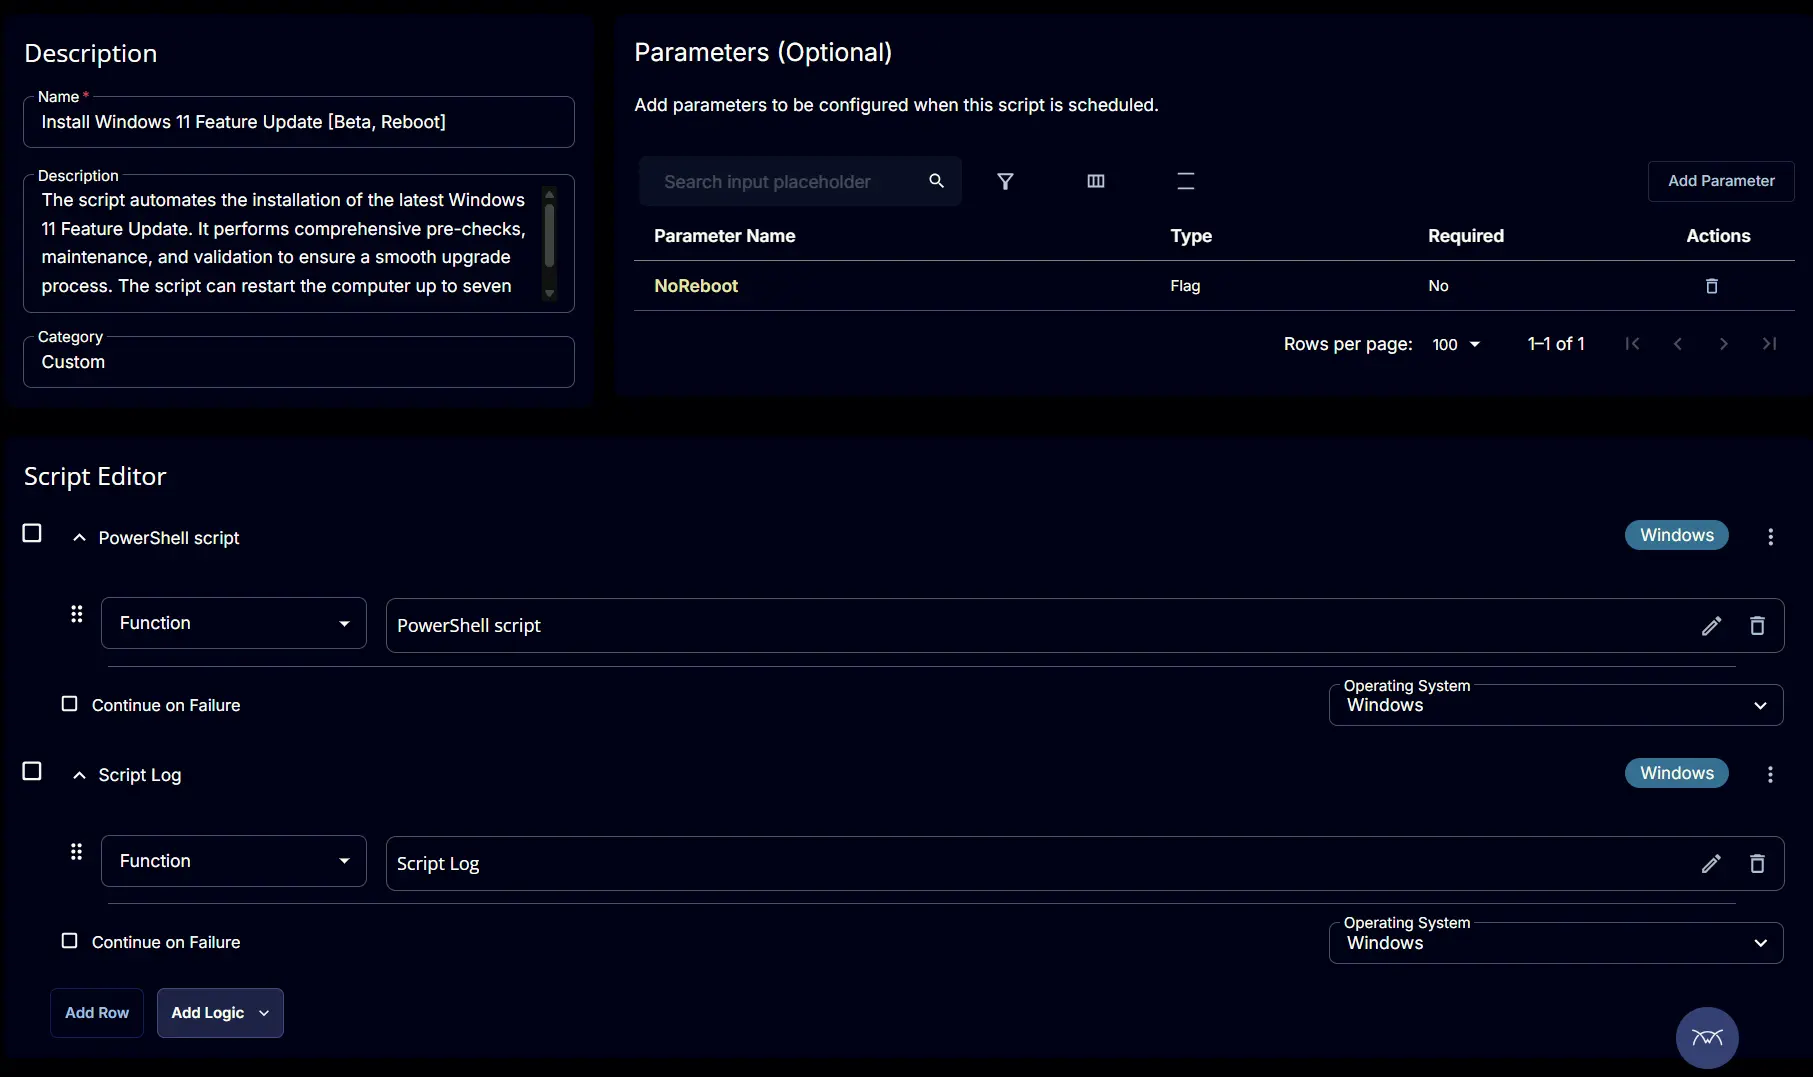This screenshot has width=1813, height=1077.
Task: Click the Windows badge on PowerShell script
Action: (1677, 535)
